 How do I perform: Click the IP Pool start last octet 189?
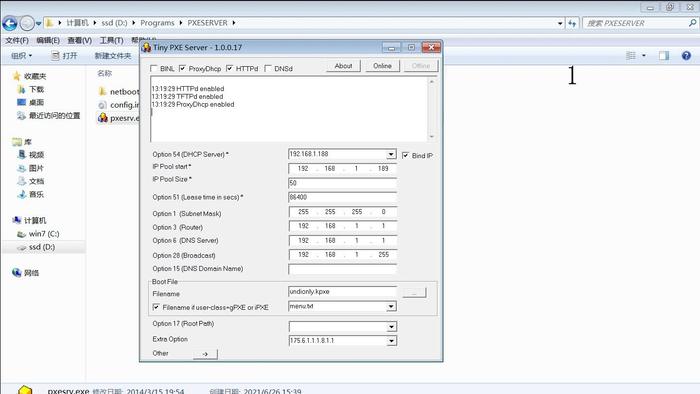[383, 169]
